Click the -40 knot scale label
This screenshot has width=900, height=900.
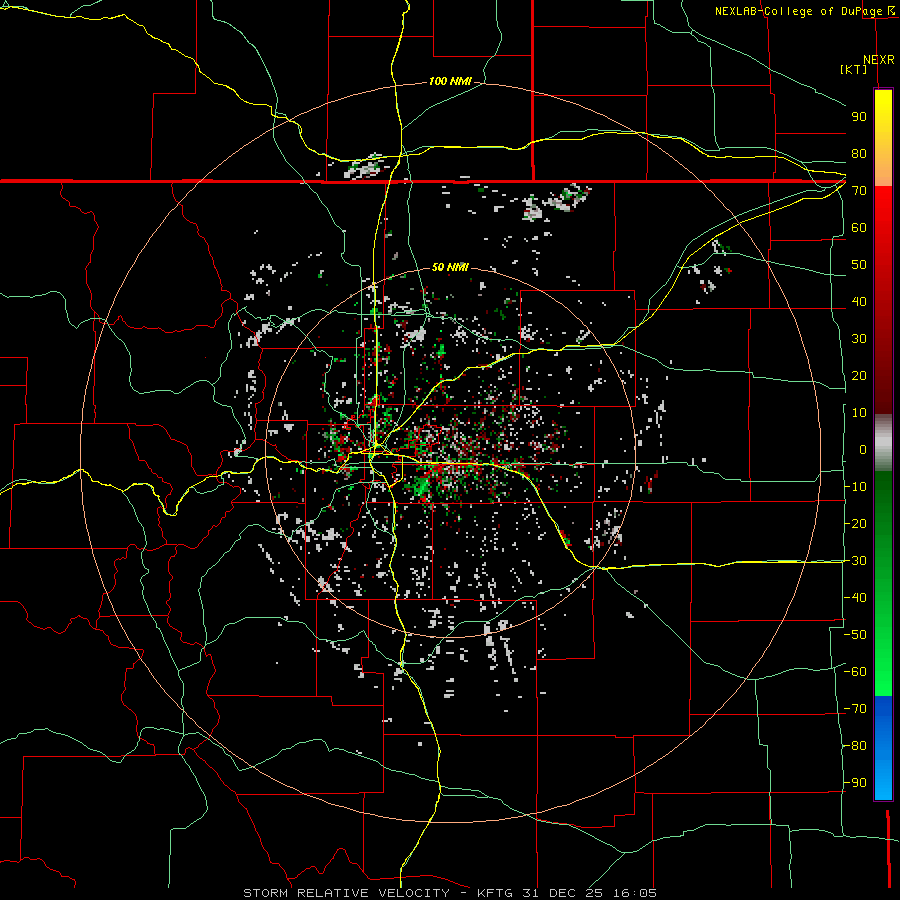[855, 598]
